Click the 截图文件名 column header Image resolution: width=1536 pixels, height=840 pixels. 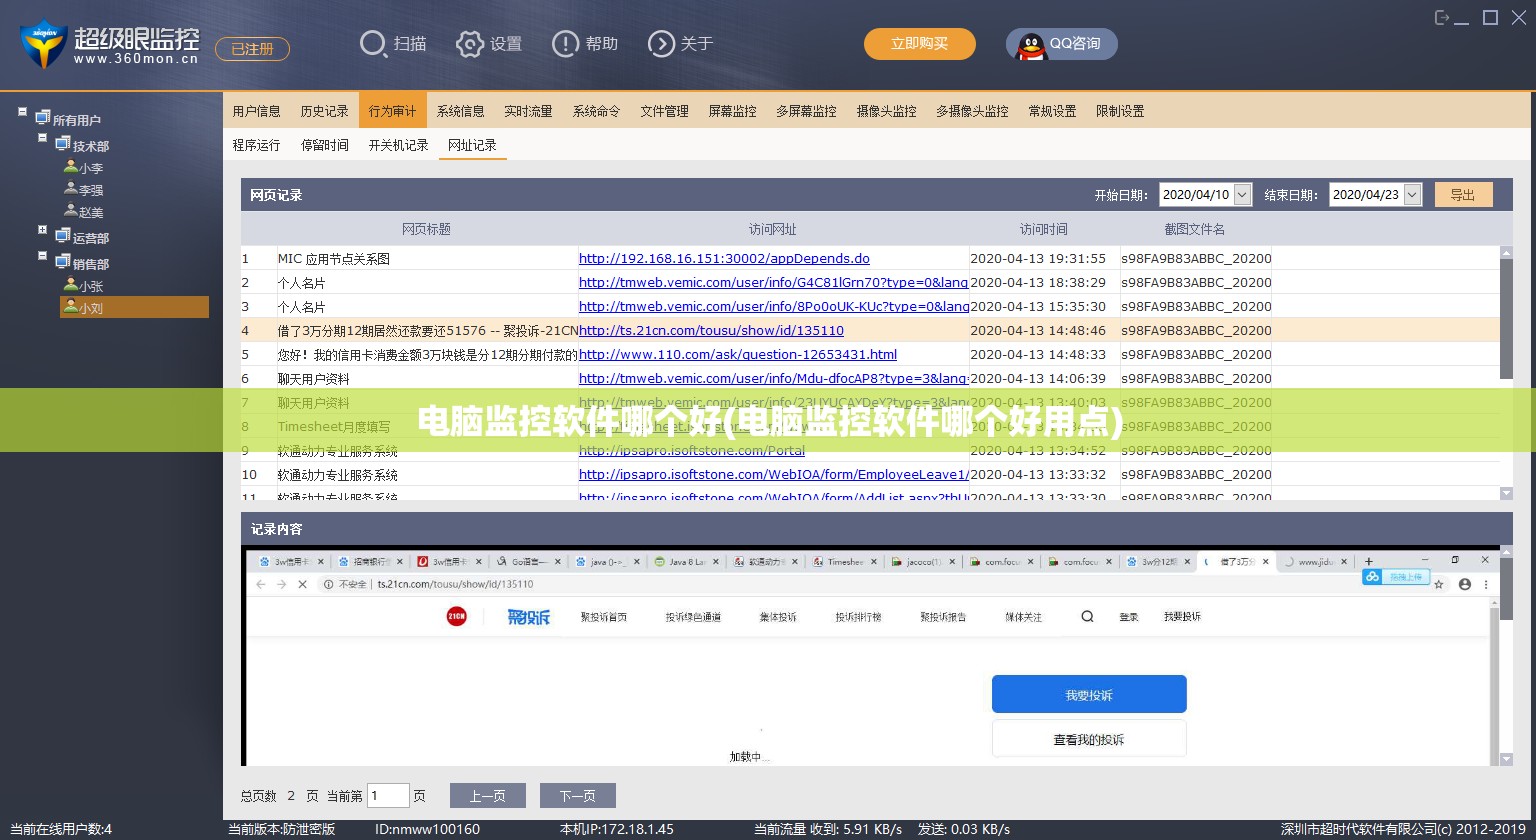[x=1195, y=229]
